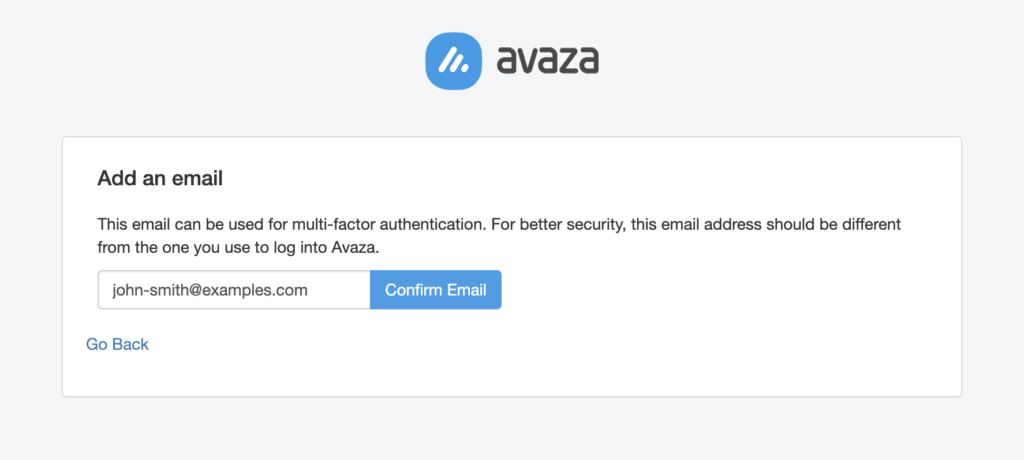The height and width of the screenshot is (460, 1024).
Task: Select the "Add an email" heading
Action: coord(160,178)
